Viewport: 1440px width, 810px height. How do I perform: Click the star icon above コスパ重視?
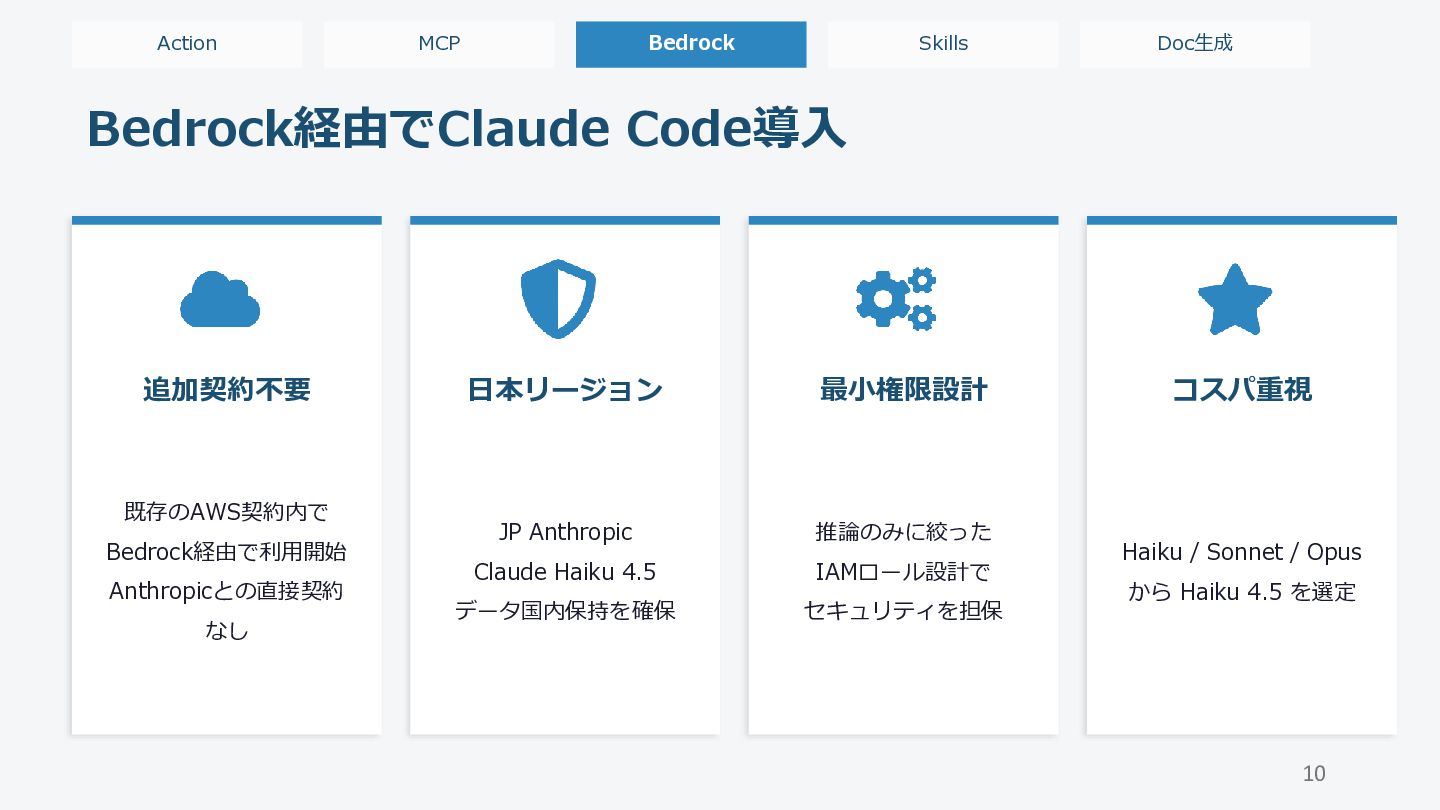tap(1235, 299)
